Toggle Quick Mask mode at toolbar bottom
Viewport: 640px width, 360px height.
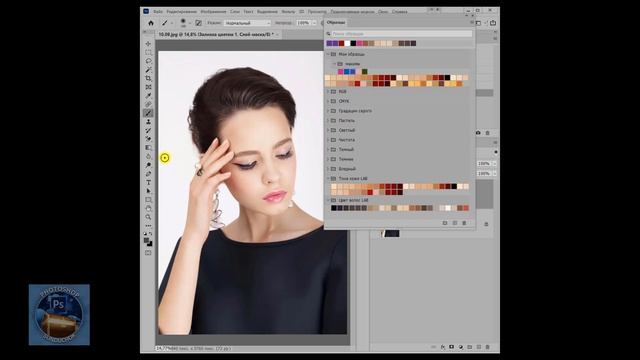pyautogui.click(x=148, y=253)
